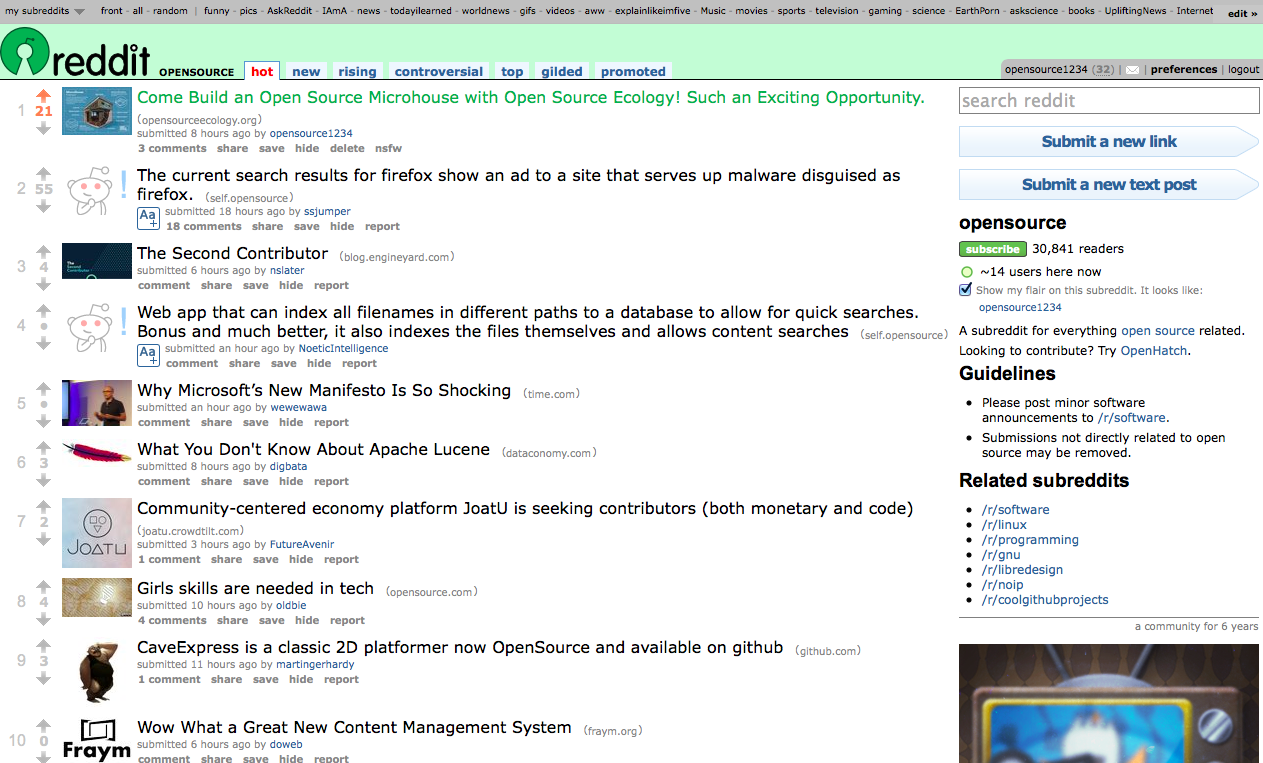This screenshot has height=763, width=1263.
Task: Expand text preview of Firefox malware post
Action: pyautogui.click(x=148, y=219)
